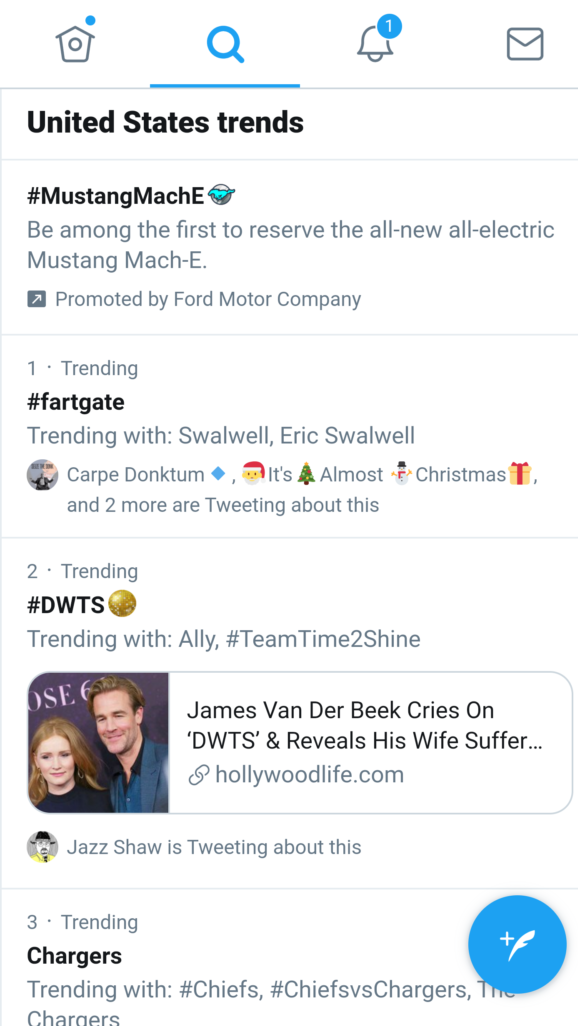Viewport: 578px width, 1026px height.
Task: Open the Home timeline icon
Action: pos(75,43)
